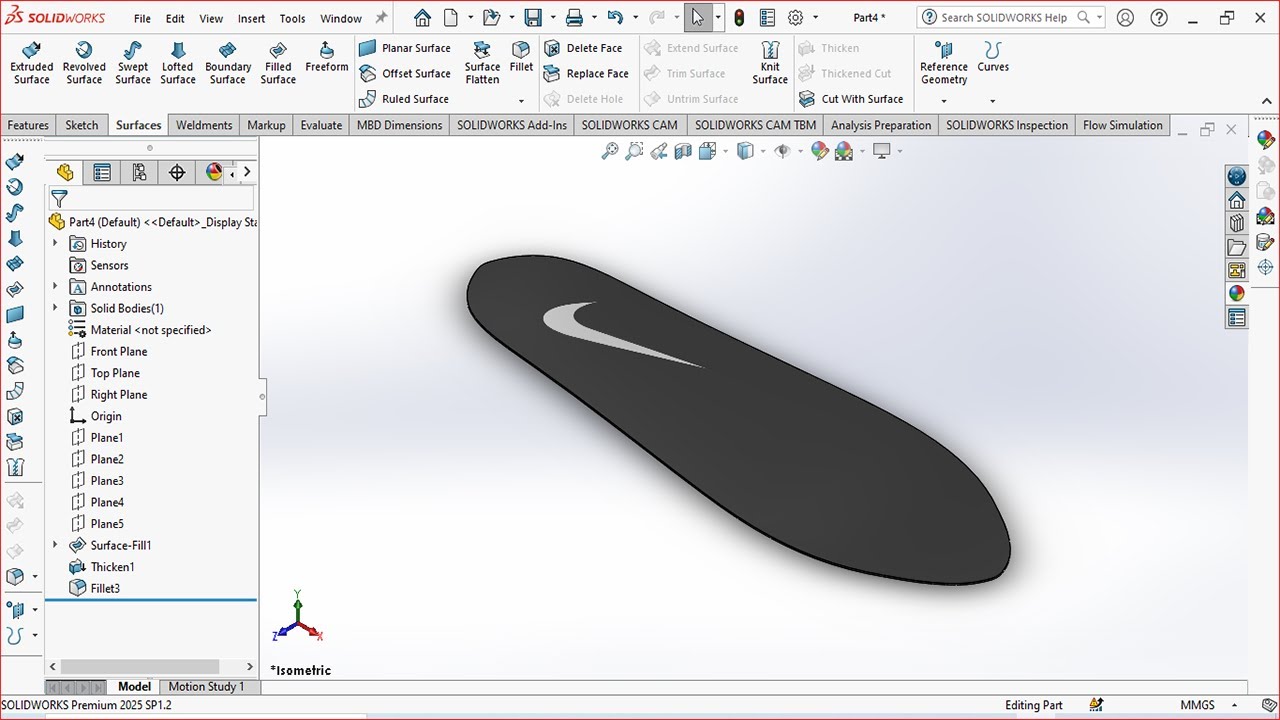Open the Options dropdown arrow
This screenshot has width=1280, height=720.
[815, 18]
